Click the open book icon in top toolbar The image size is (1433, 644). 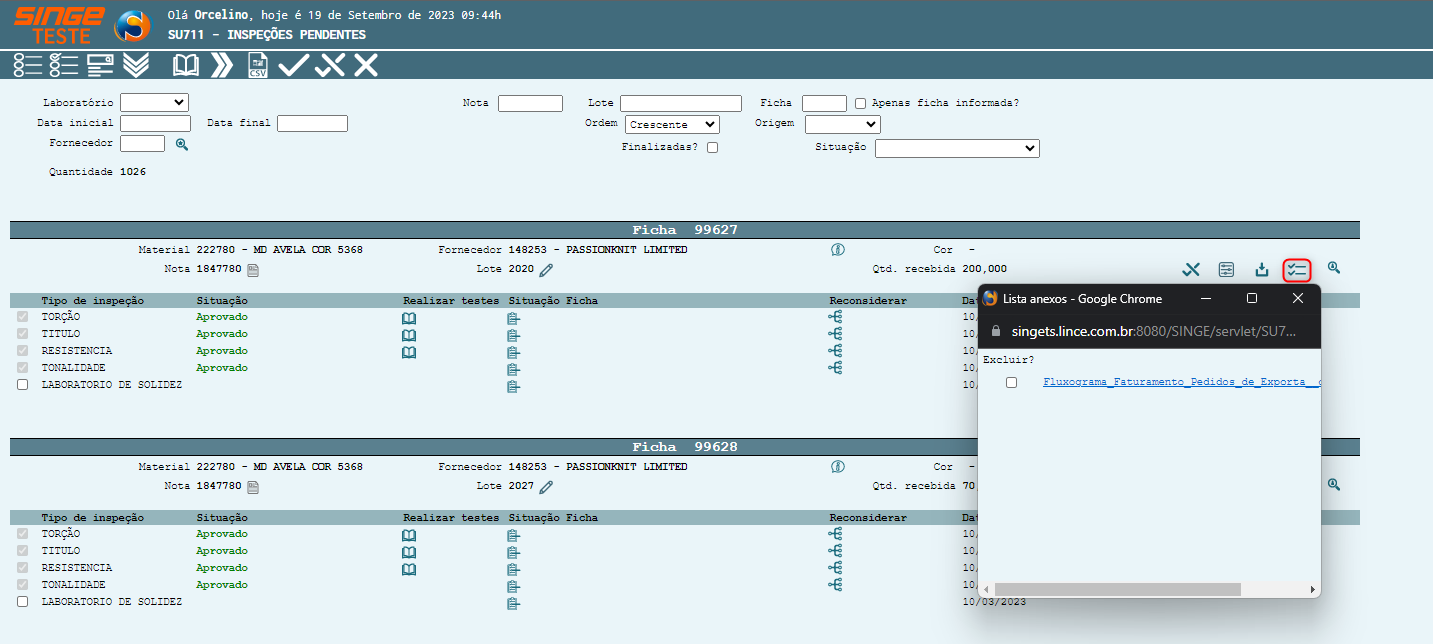click(x=186, y=66)
